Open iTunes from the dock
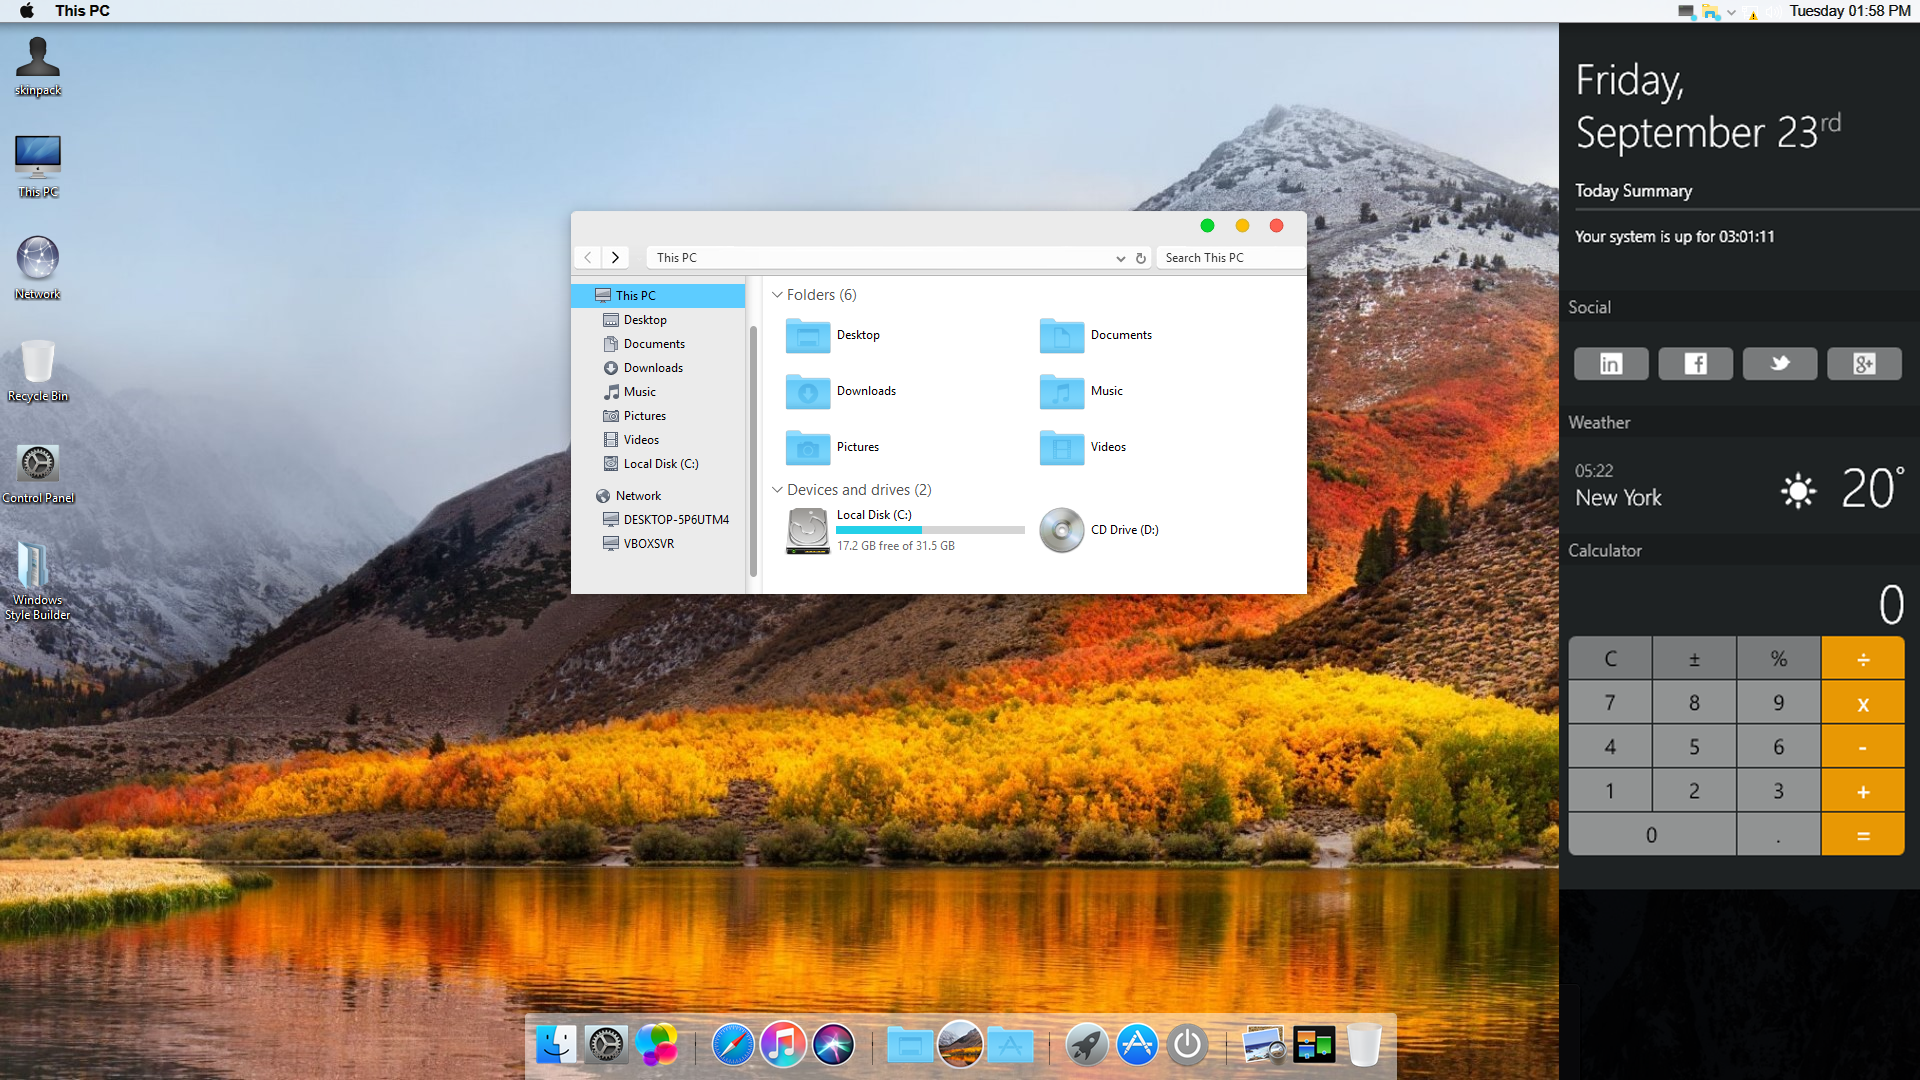 pyautogui.click(x=782, y=1043)
